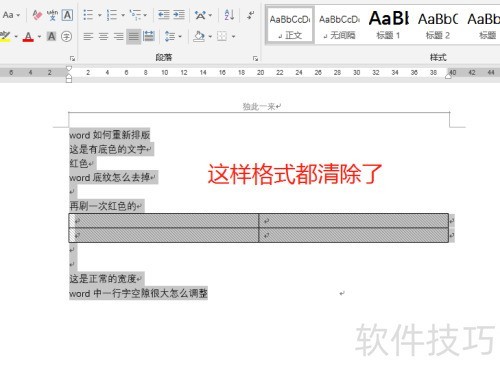Center the paragraph text
Viewport: 500px width, 377px height.
tap(103, 36)
